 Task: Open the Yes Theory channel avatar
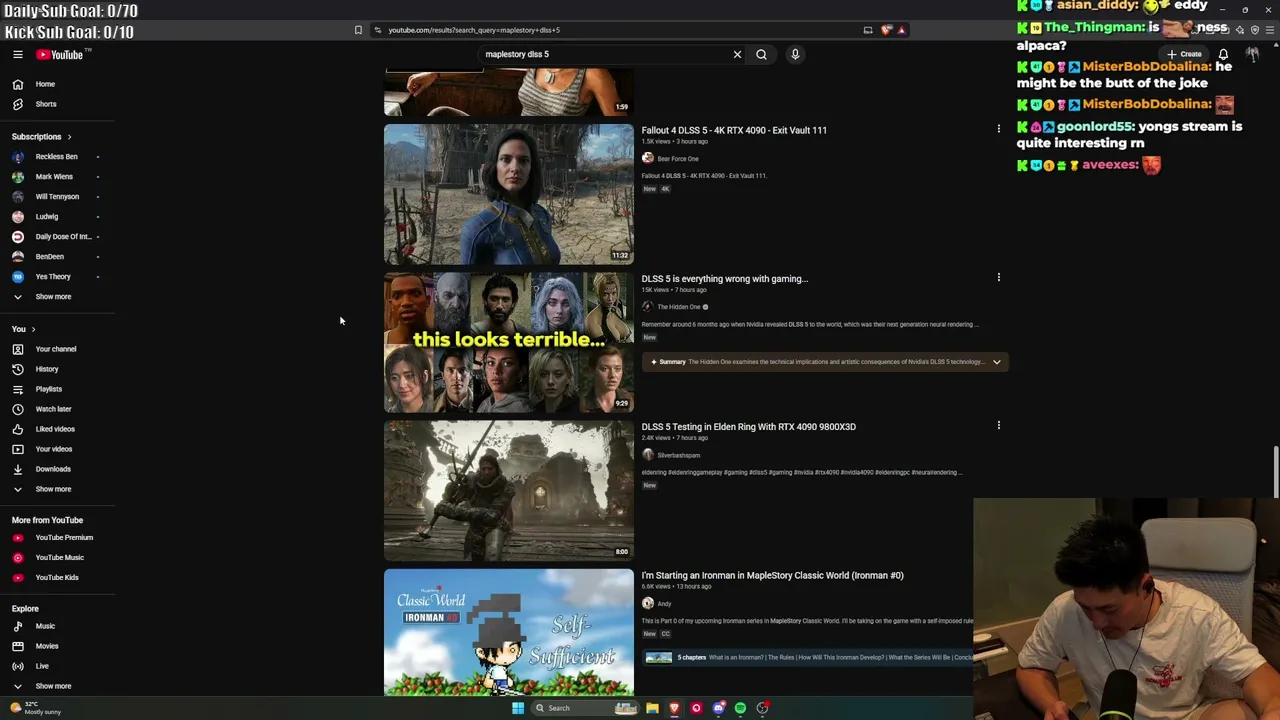click(18, 277)
